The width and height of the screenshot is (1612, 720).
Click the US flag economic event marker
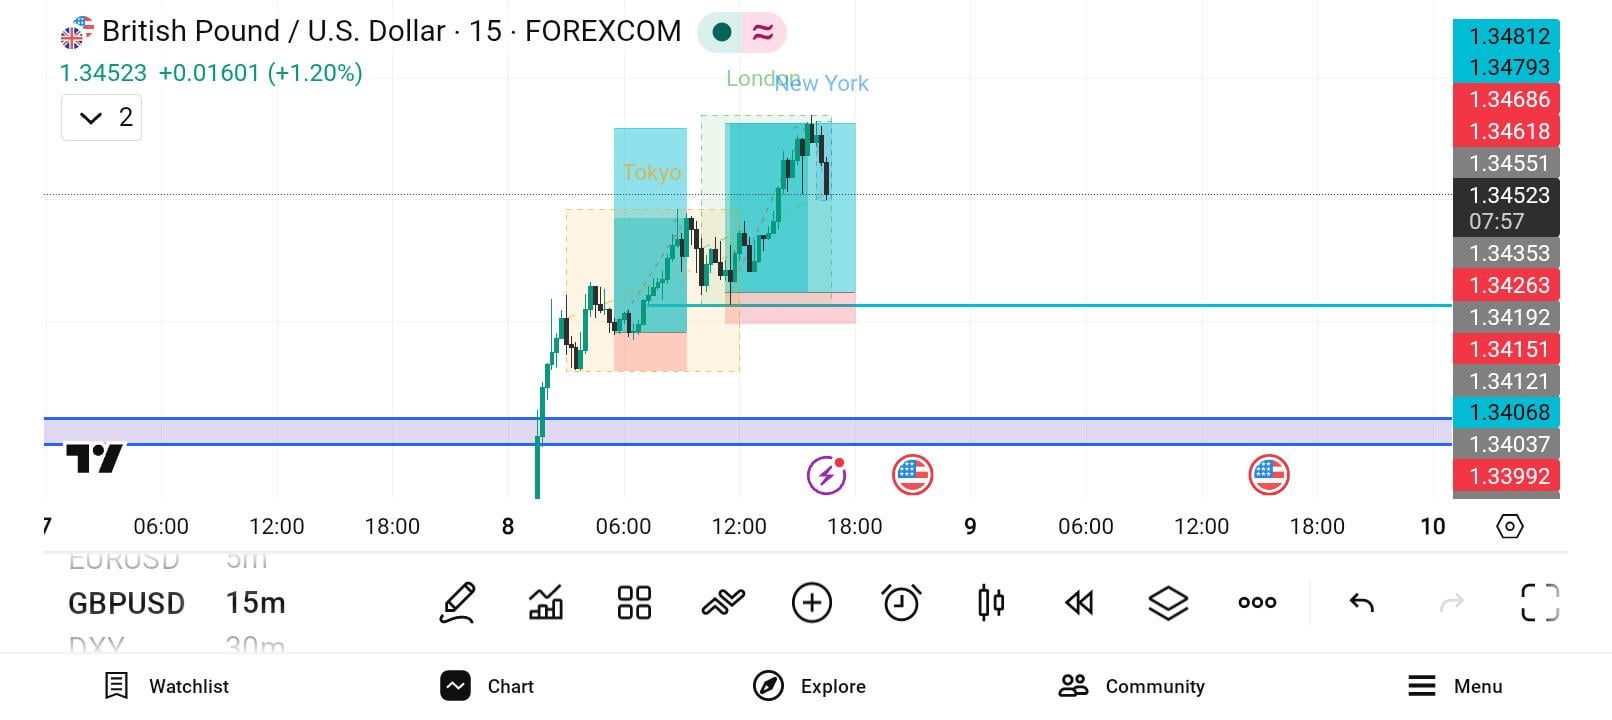tap(912, 475)
